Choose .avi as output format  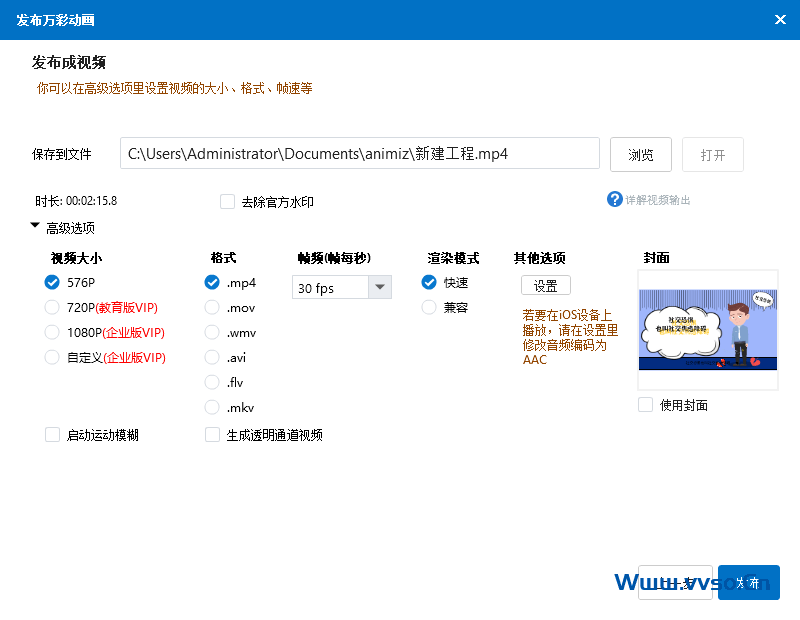tap(212, 357)
